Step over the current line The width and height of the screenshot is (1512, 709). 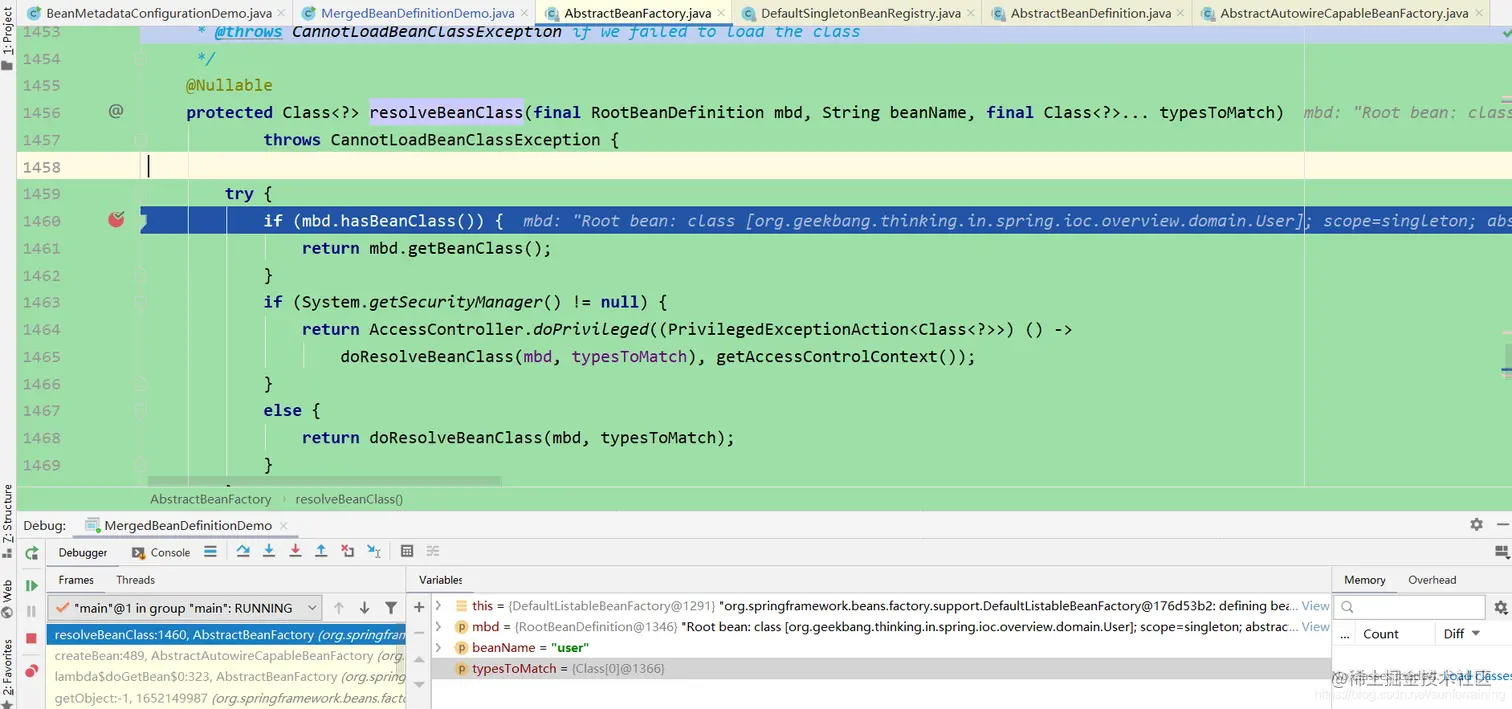coord(243,551)
